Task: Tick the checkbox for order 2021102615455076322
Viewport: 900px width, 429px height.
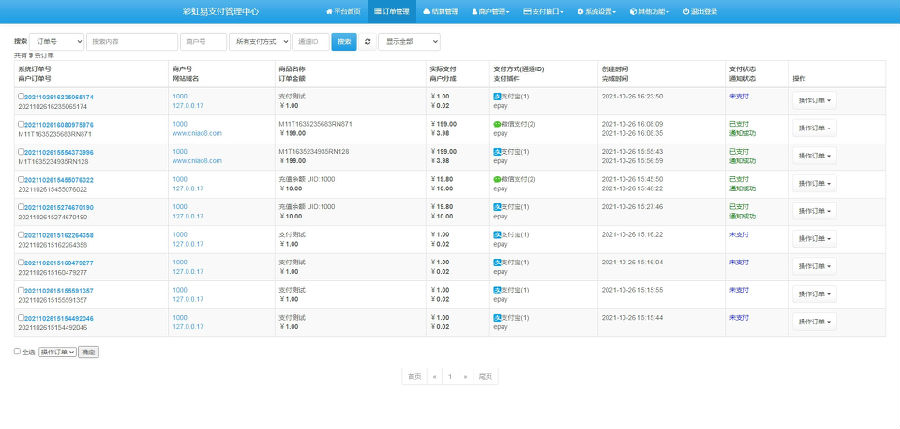Action: coord(21,179)
